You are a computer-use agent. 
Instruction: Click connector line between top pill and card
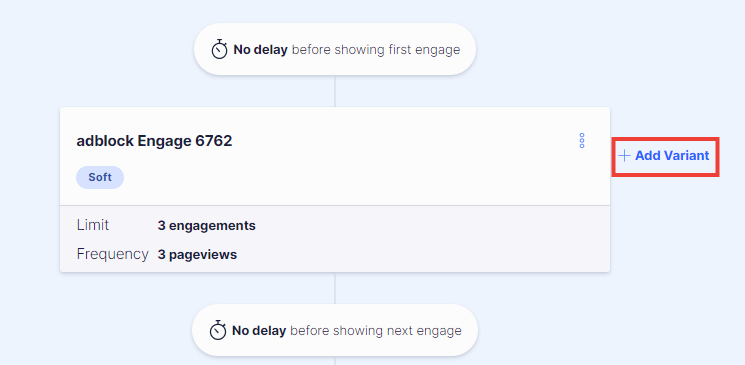click(335, 91)
